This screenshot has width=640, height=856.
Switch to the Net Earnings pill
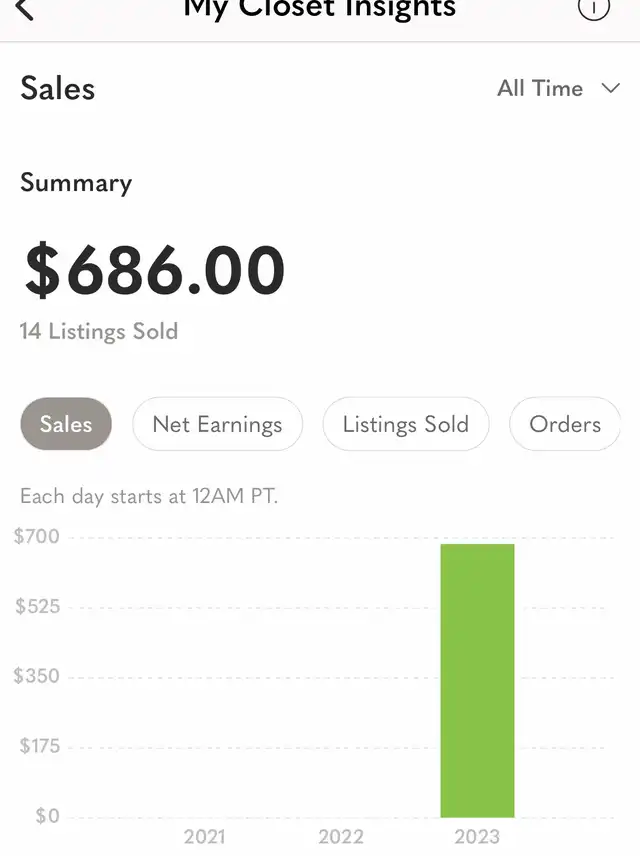[217, 424]
